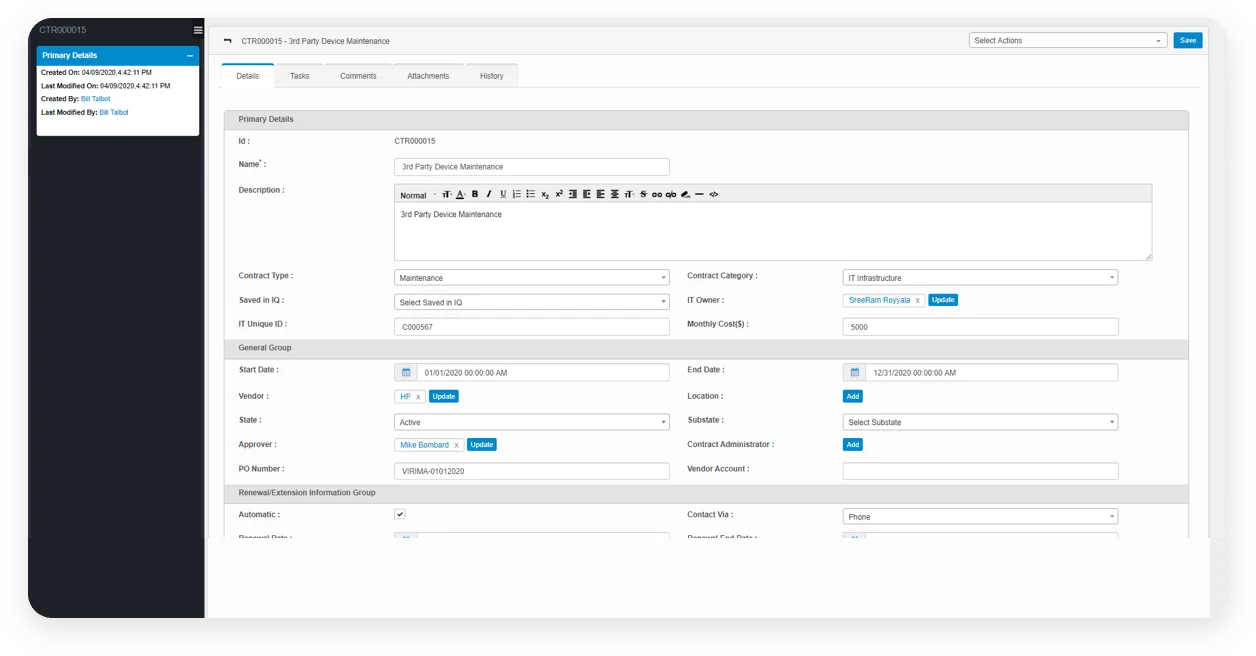This screenshot has width=1256, height=656.
Task: Apply strikethrough in Description toolbar
Action: click(643, 195)
